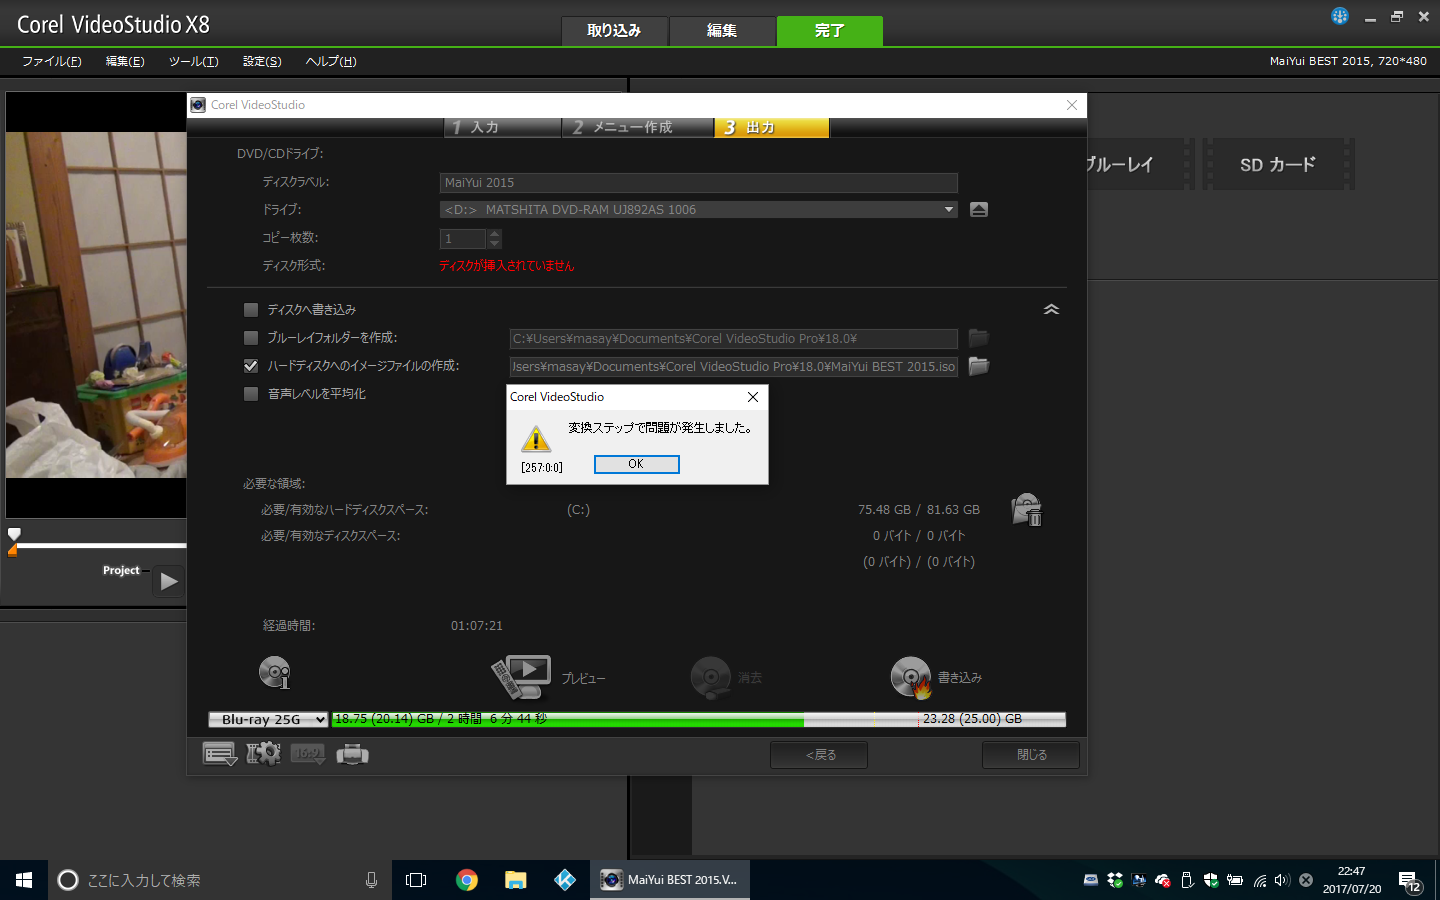The height and width of the screenshot is (900, 1440).
Task: Click the preview play button
Action: coord(169,581)
